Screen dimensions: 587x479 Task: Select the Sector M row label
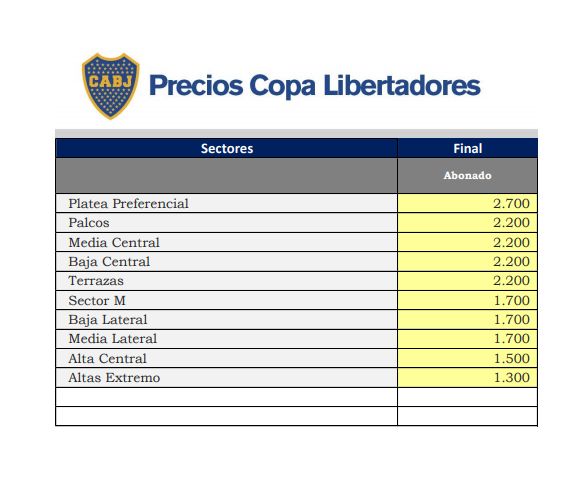tap(97, 300)
